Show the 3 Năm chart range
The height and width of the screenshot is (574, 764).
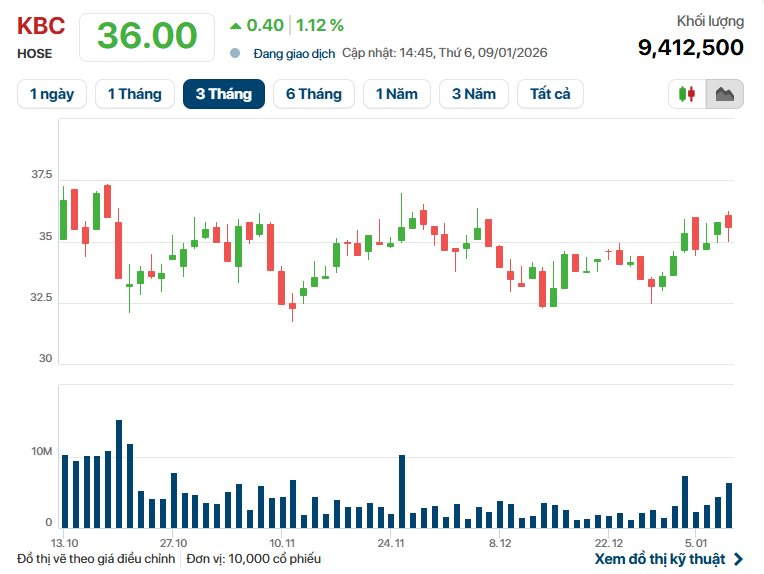coord(473,94)
